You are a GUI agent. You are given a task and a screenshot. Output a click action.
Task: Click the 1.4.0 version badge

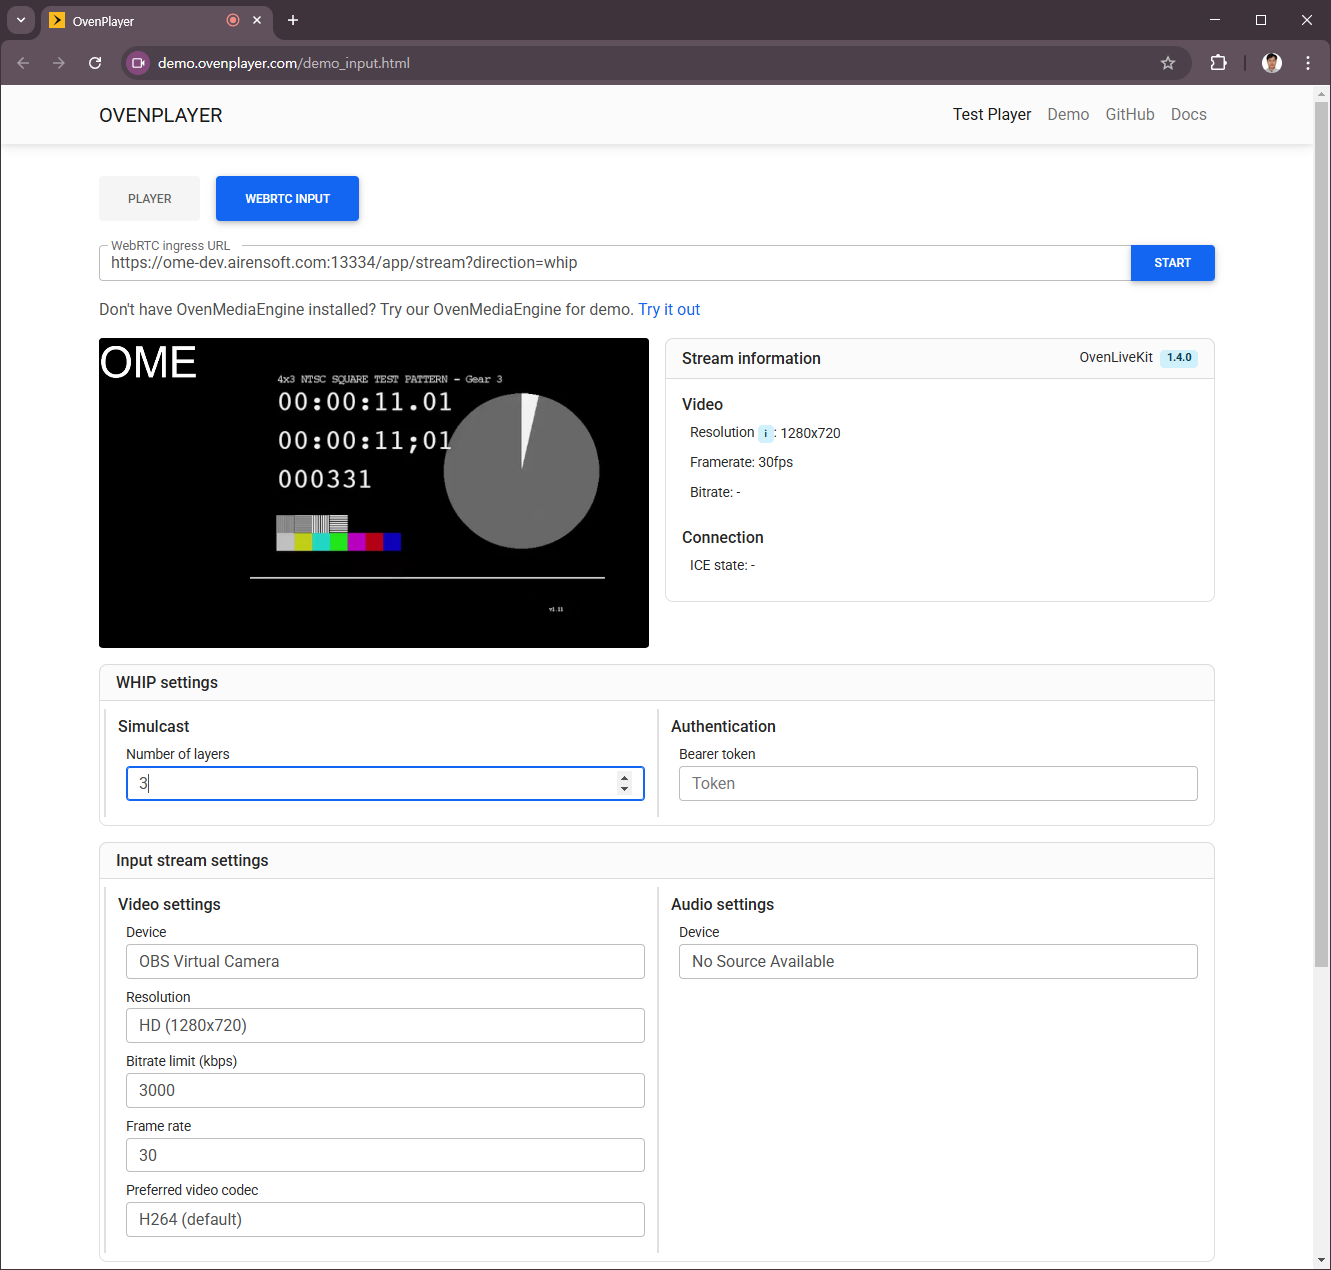click(x=1179, y=357)
